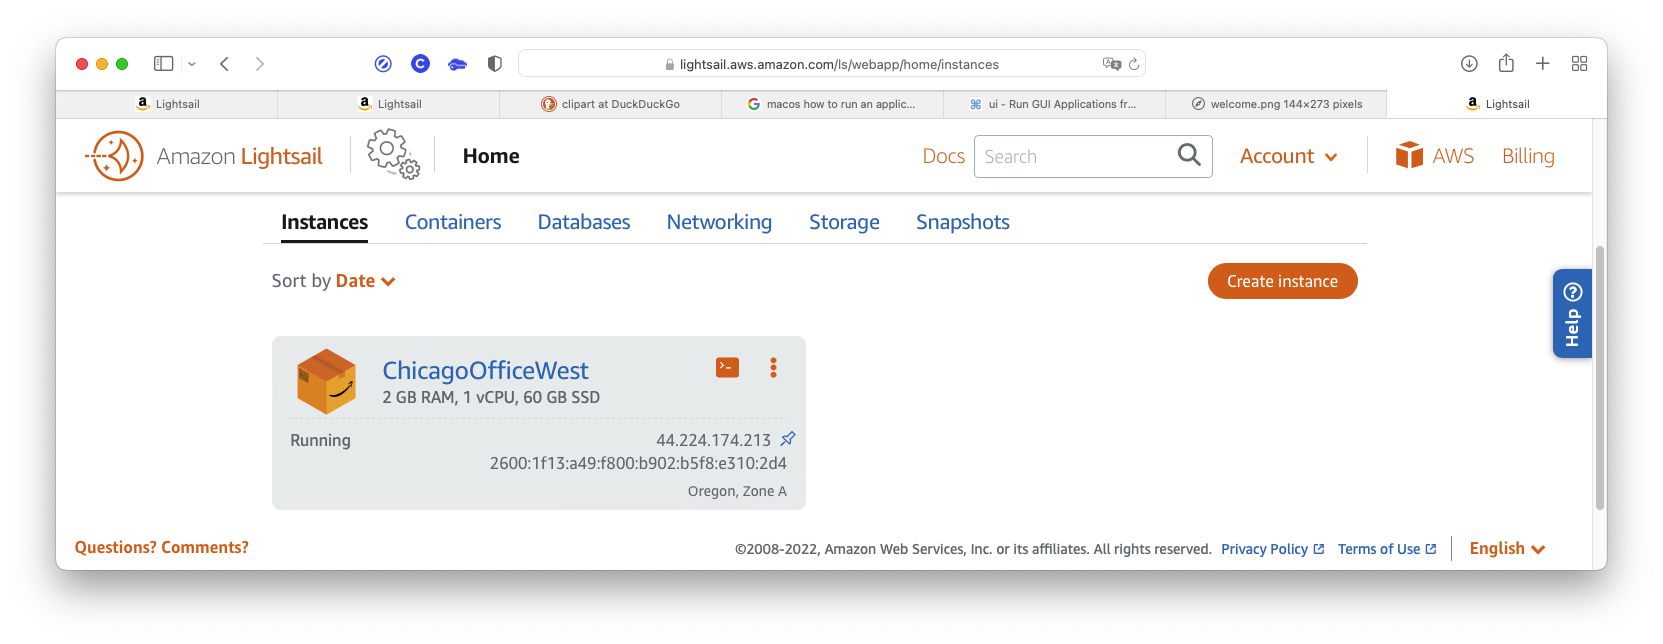The width and height of the screenshot is (1663, 644).
Task: Toggle the Safari sidebar
Action: coord(164,63)
